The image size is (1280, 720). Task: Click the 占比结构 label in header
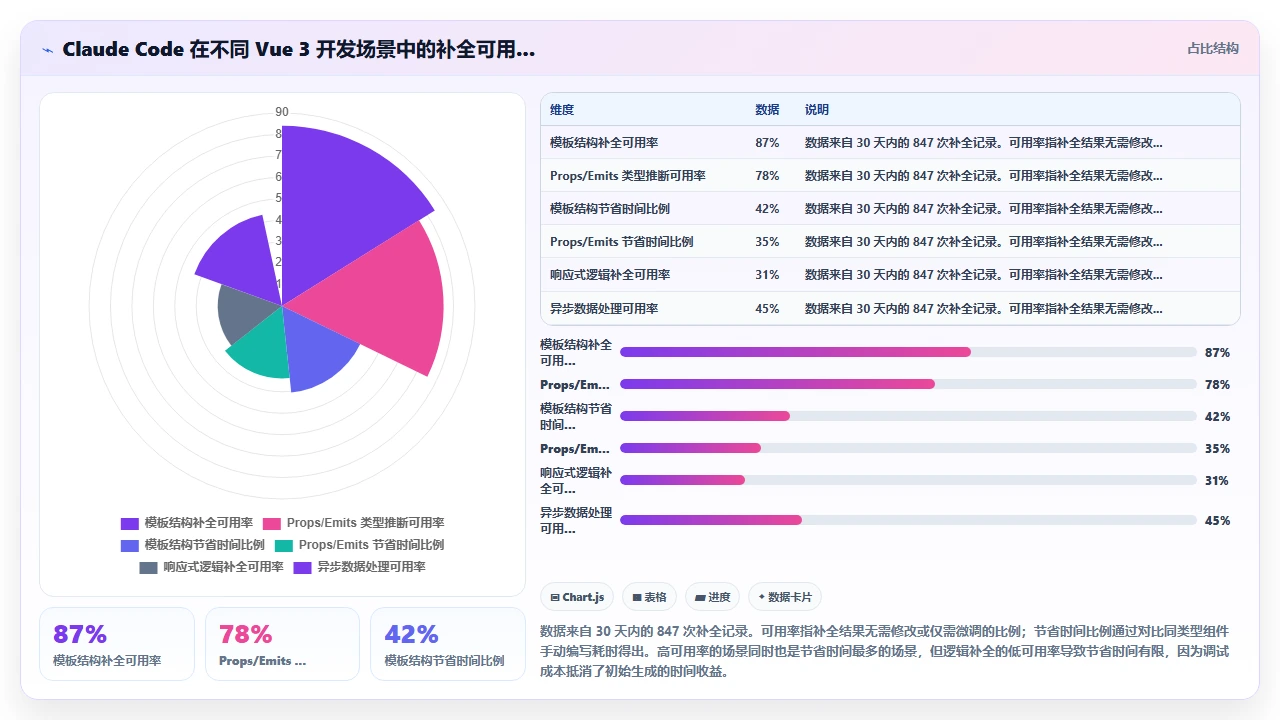1213,48
